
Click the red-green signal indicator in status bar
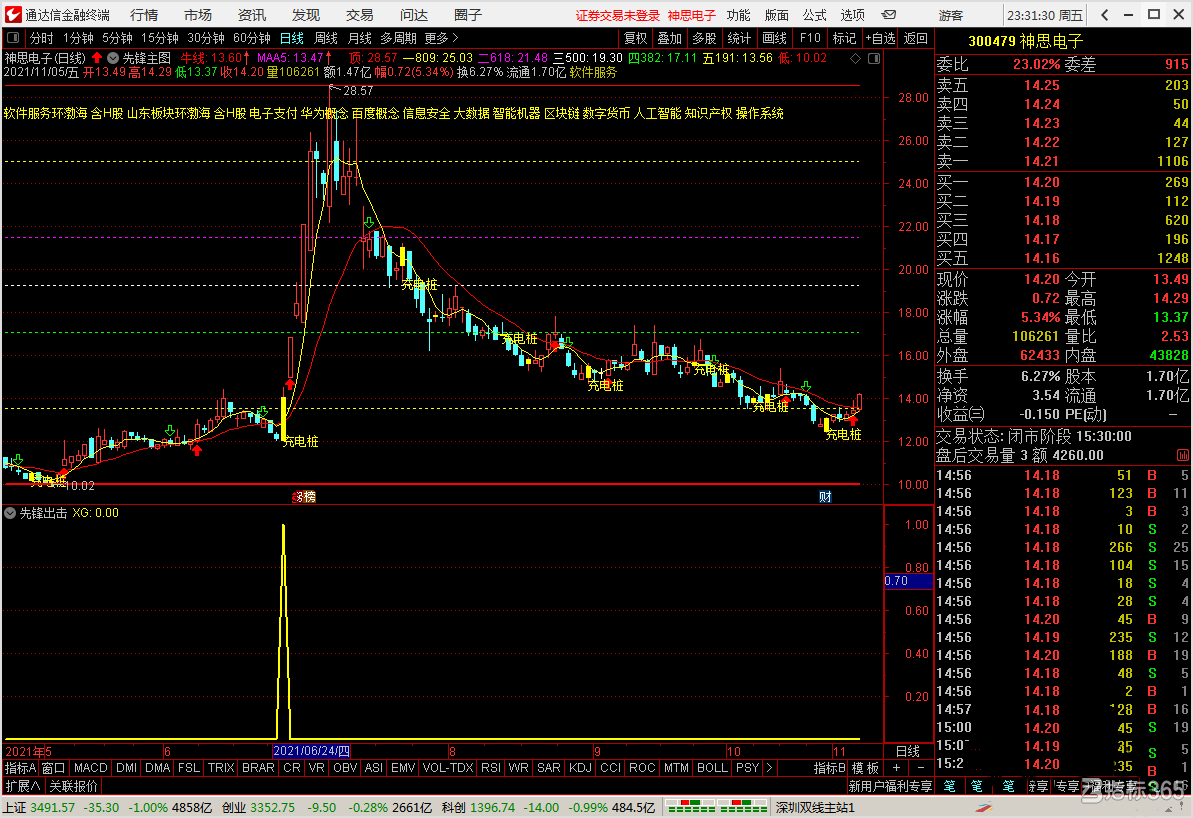[x=716, y=807]
